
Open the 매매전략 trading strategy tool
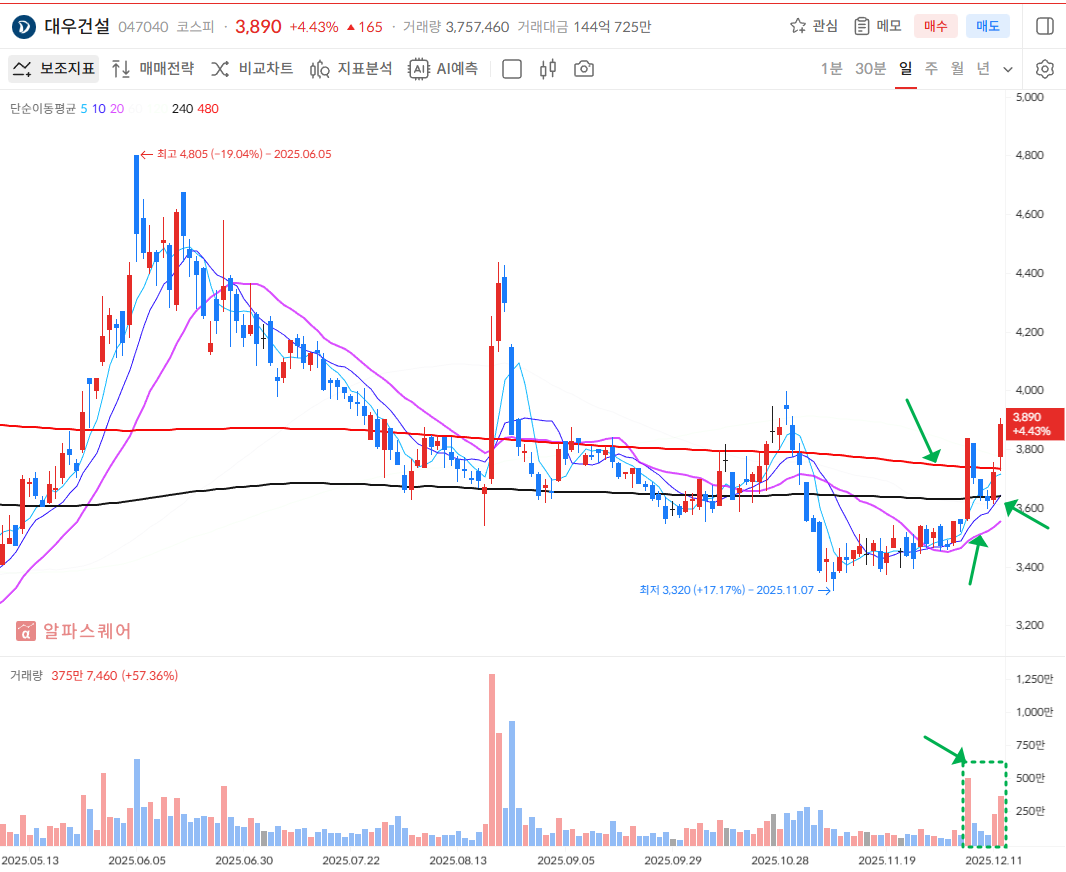152,69
